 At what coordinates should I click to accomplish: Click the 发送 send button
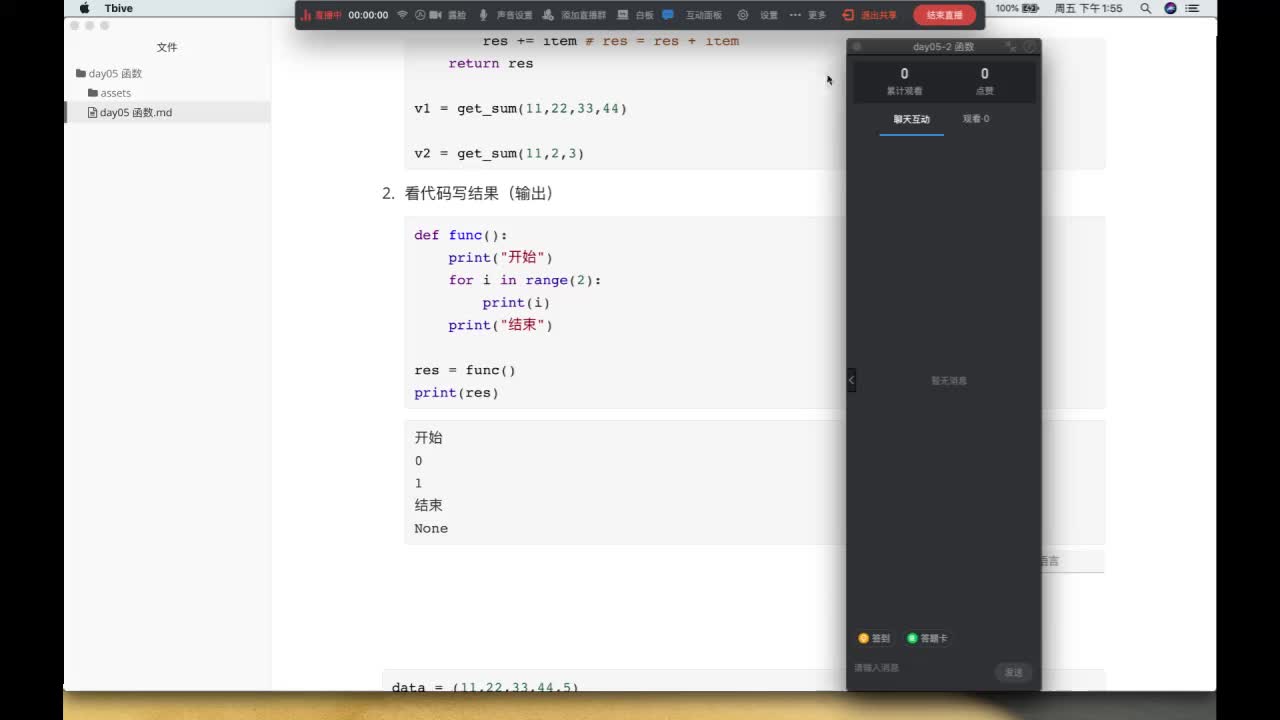point(1014,672)
